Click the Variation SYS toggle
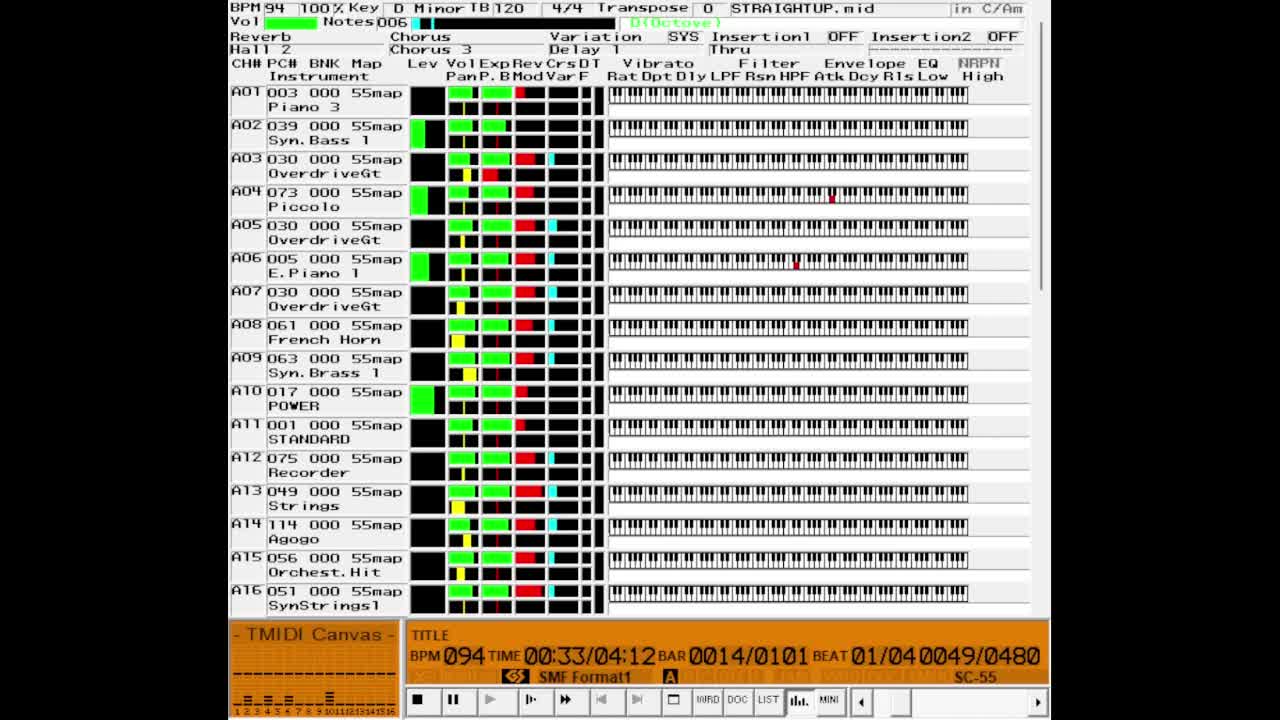The width and height of the screenshot is (1280, 720). tap(683, 36)
